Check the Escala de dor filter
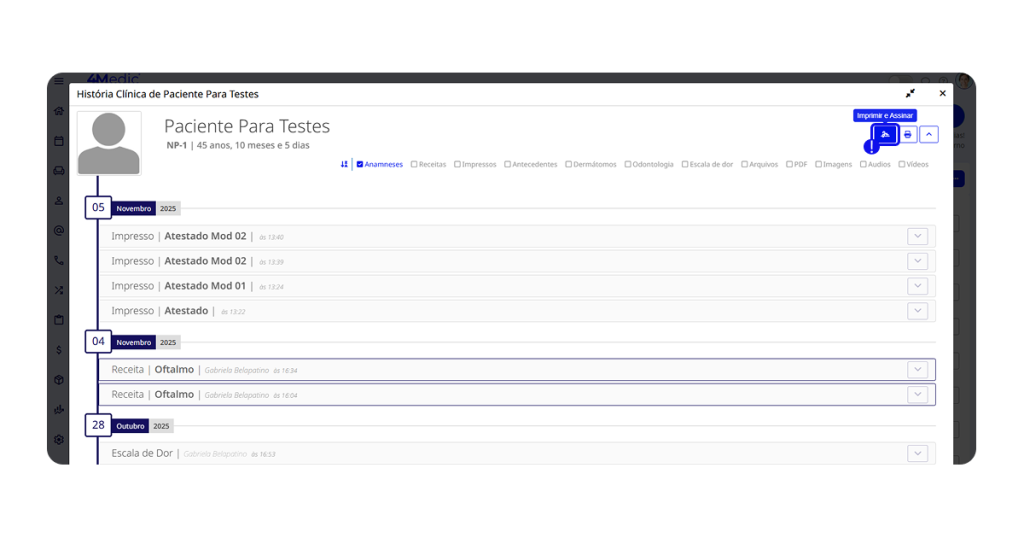Image resolution: width=1024 pixels, height=538 pixels. tap(685, 164)
